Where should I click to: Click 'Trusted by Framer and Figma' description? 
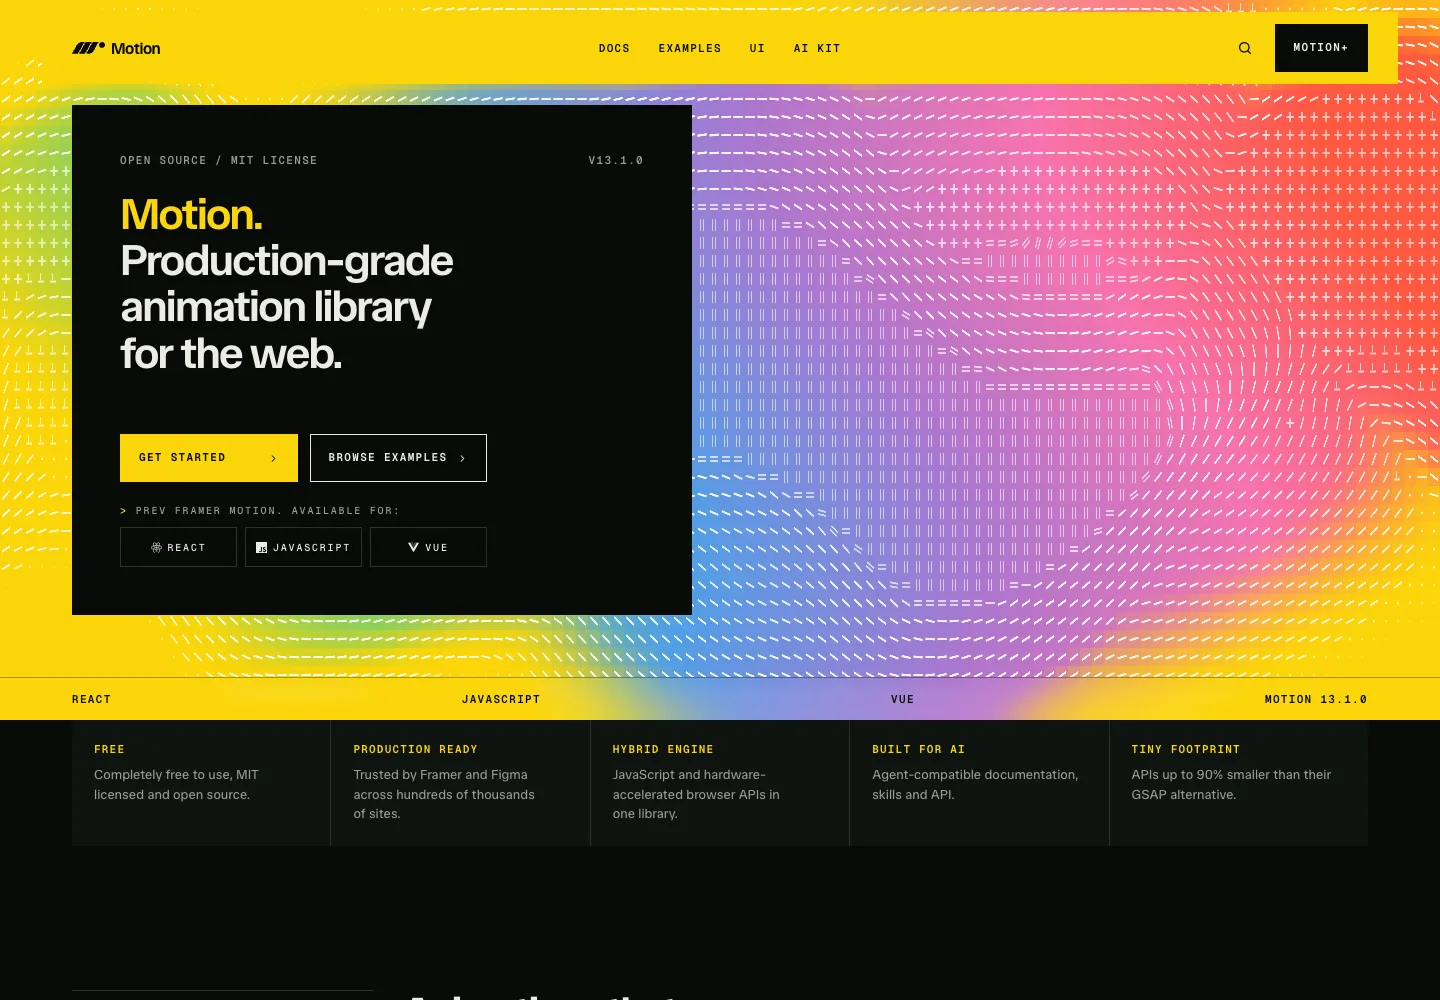point(444,794)
